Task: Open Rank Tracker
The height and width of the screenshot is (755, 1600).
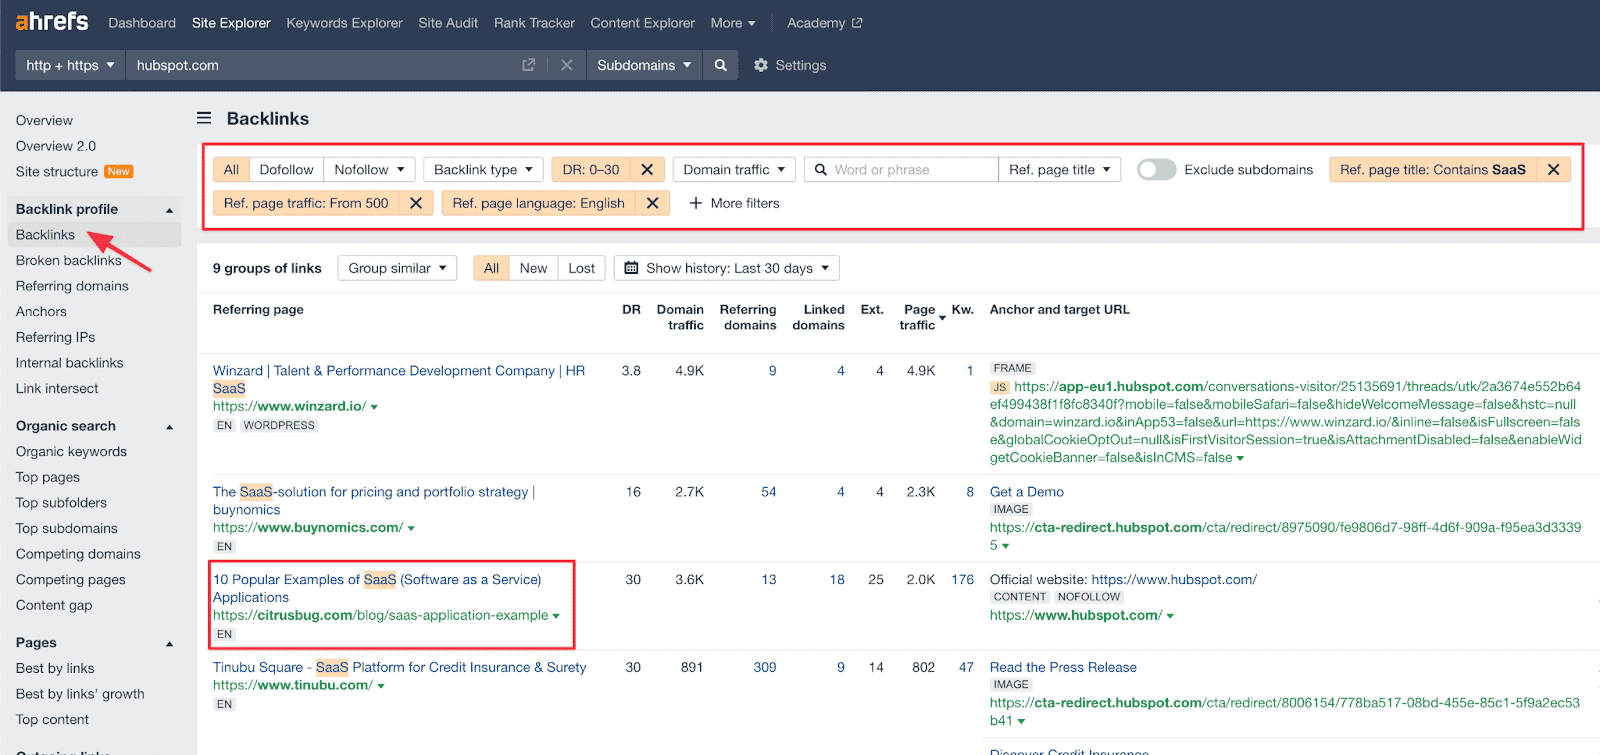Action: tap(534, 23)
